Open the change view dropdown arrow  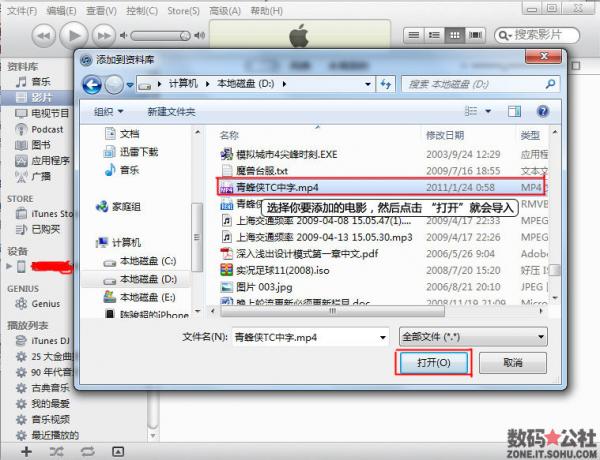(488, 112)
